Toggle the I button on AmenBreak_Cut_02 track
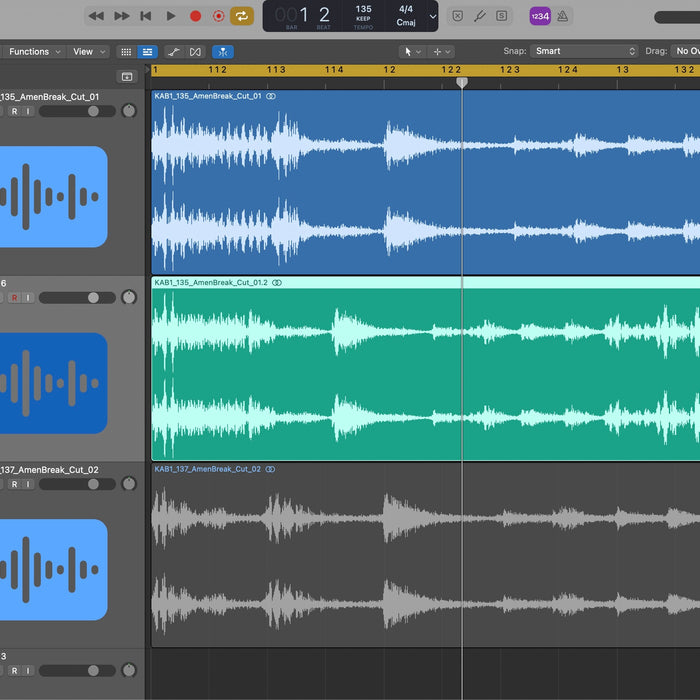The image size is (700, 700). (28, 484)
